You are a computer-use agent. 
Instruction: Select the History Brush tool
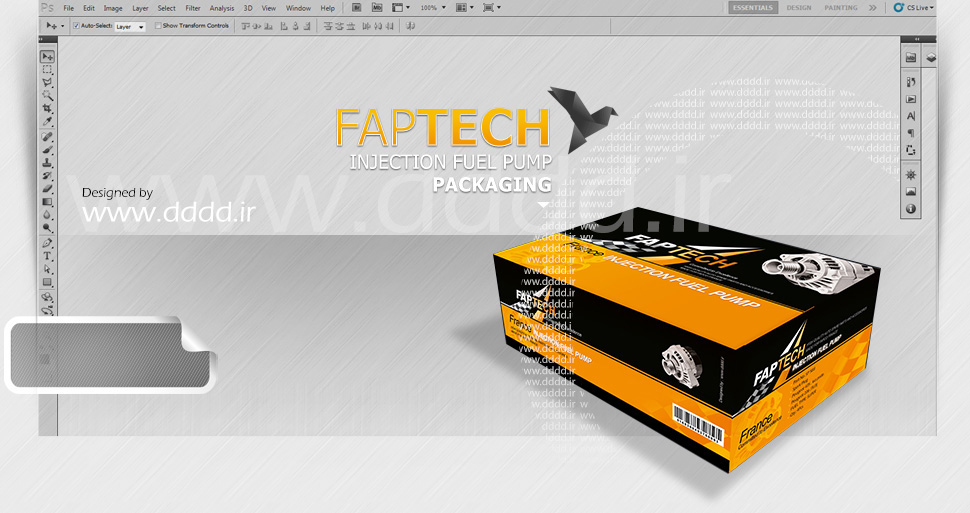47,176
